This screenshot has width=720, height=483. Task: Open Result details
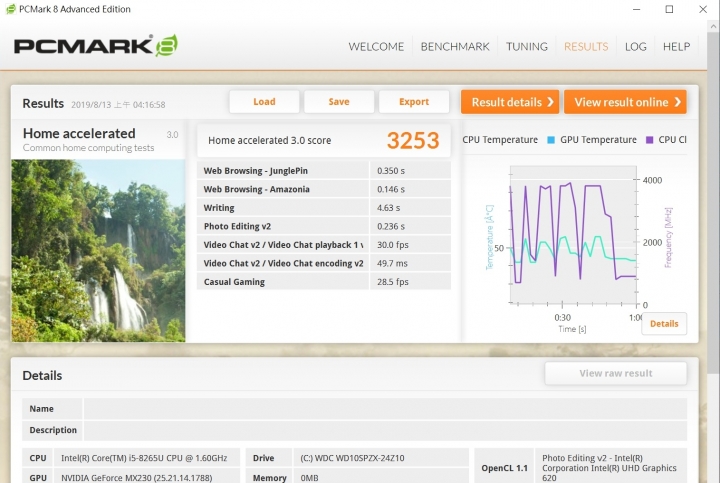tap(510, 102)
